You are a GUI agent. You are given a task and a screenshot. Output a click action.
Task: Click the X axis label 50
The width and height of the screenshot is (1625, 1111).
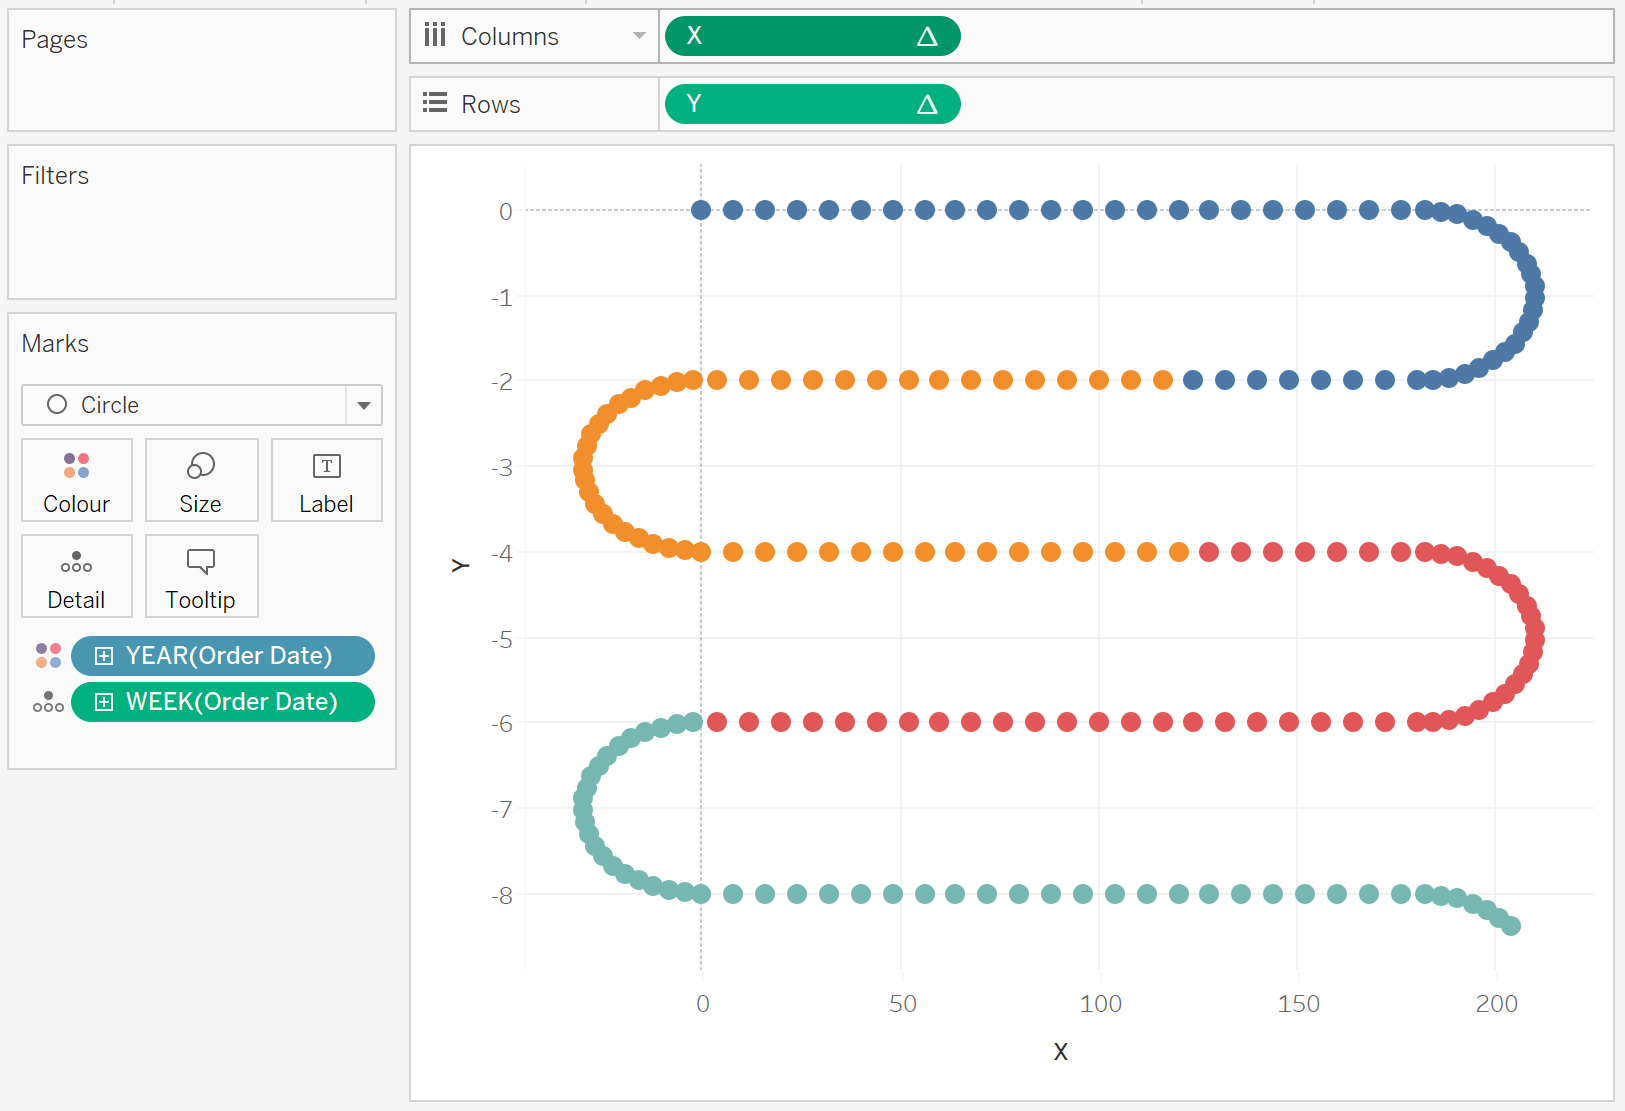coord(903,1004)
